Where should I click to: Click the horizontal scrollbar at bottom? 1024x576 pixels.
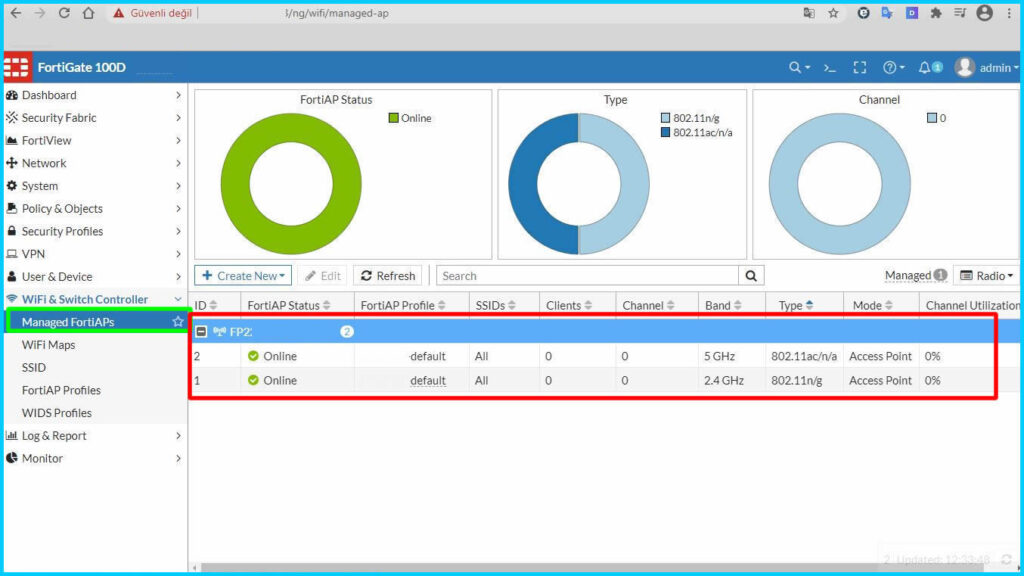[x=591, y=567]
